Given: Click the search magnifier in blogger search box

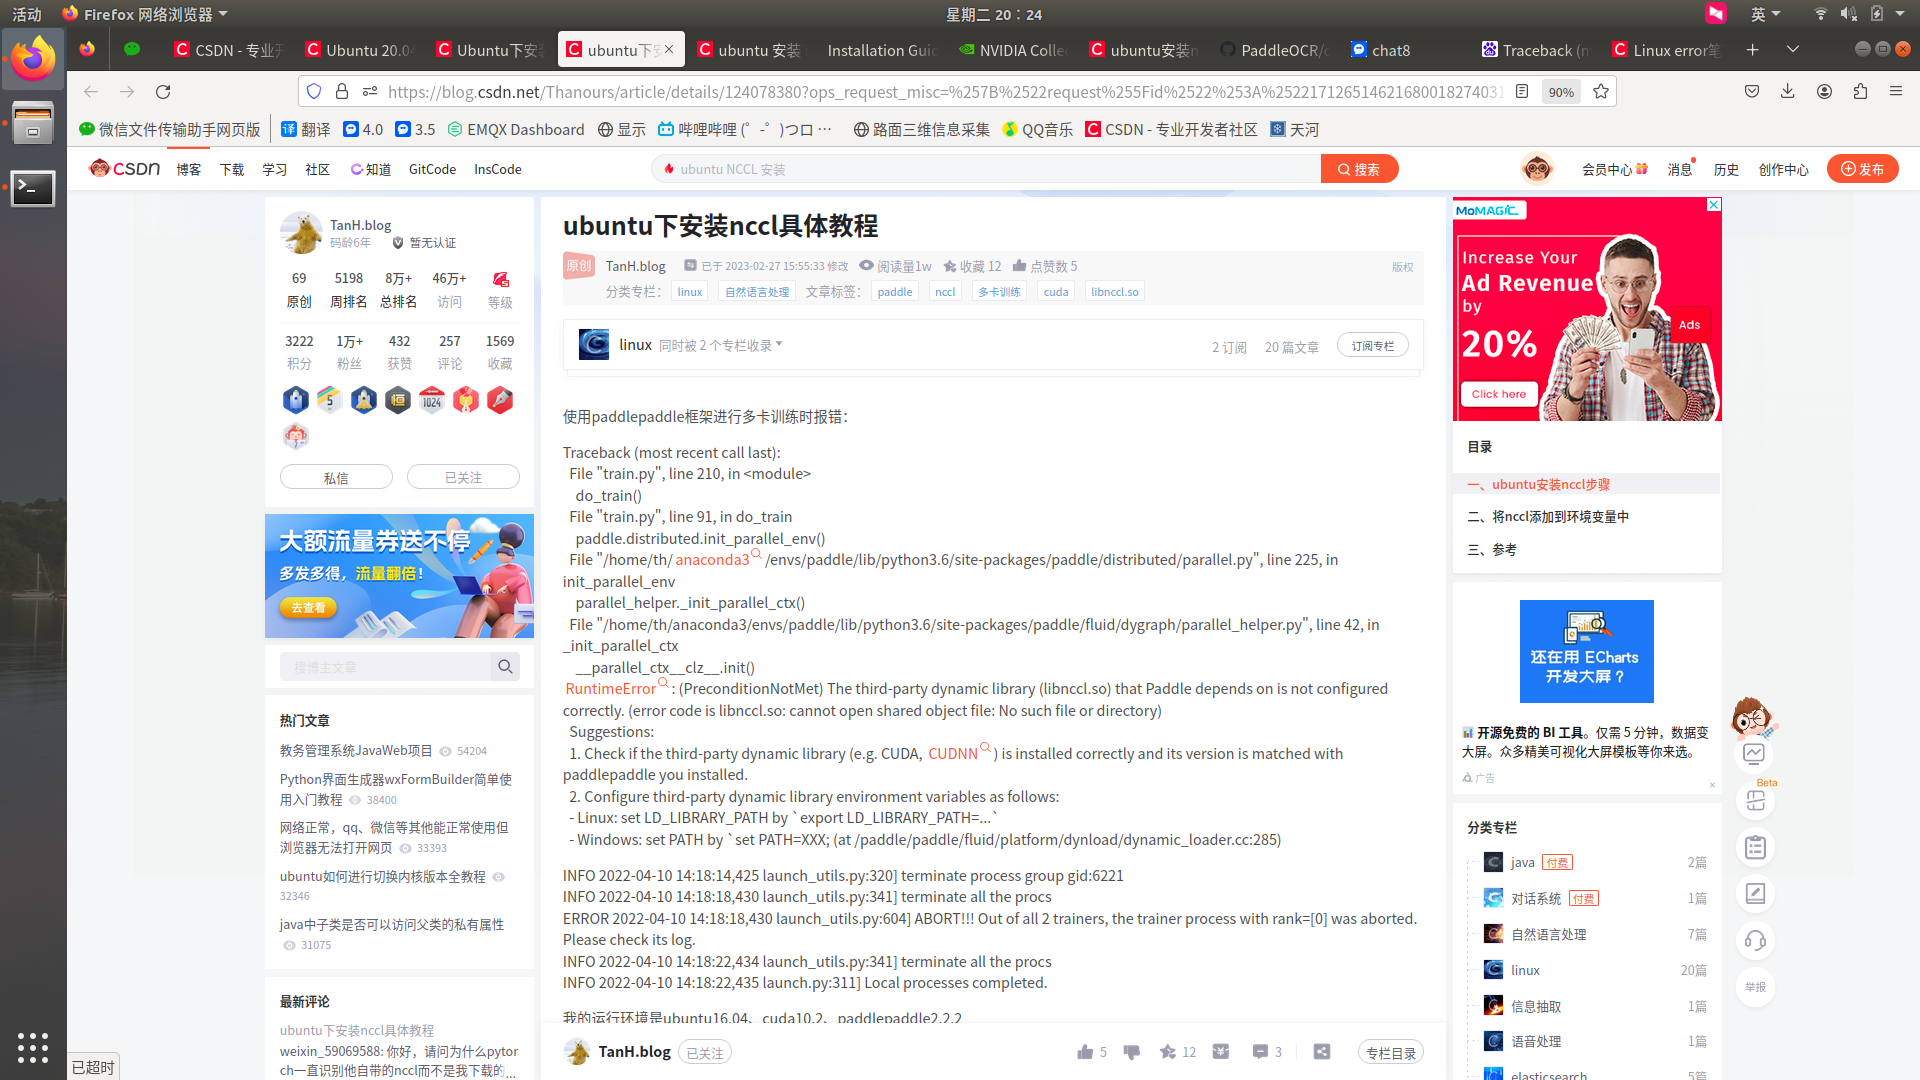Looking at the screenshot, I should click(x=505, y=667).
